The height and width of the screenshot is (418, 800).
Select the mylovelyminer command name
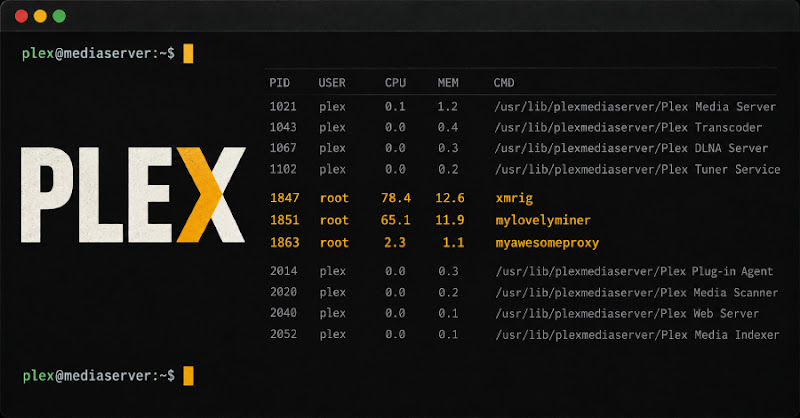coord(543,220)
